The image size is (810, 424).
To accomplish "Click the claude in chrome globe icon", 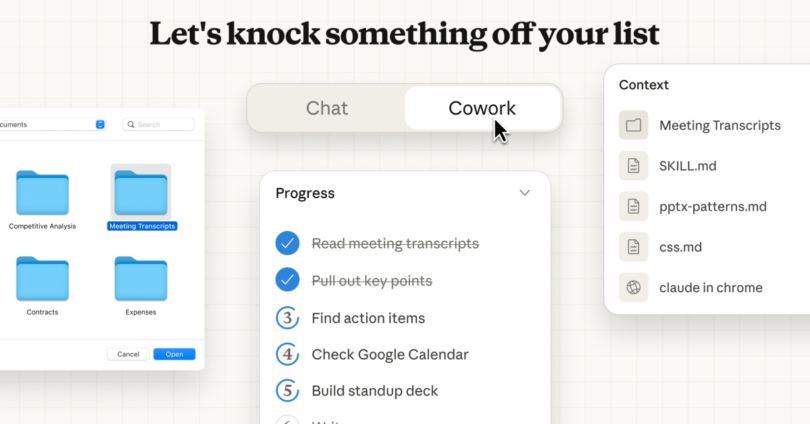I will (x=632, y=288).
